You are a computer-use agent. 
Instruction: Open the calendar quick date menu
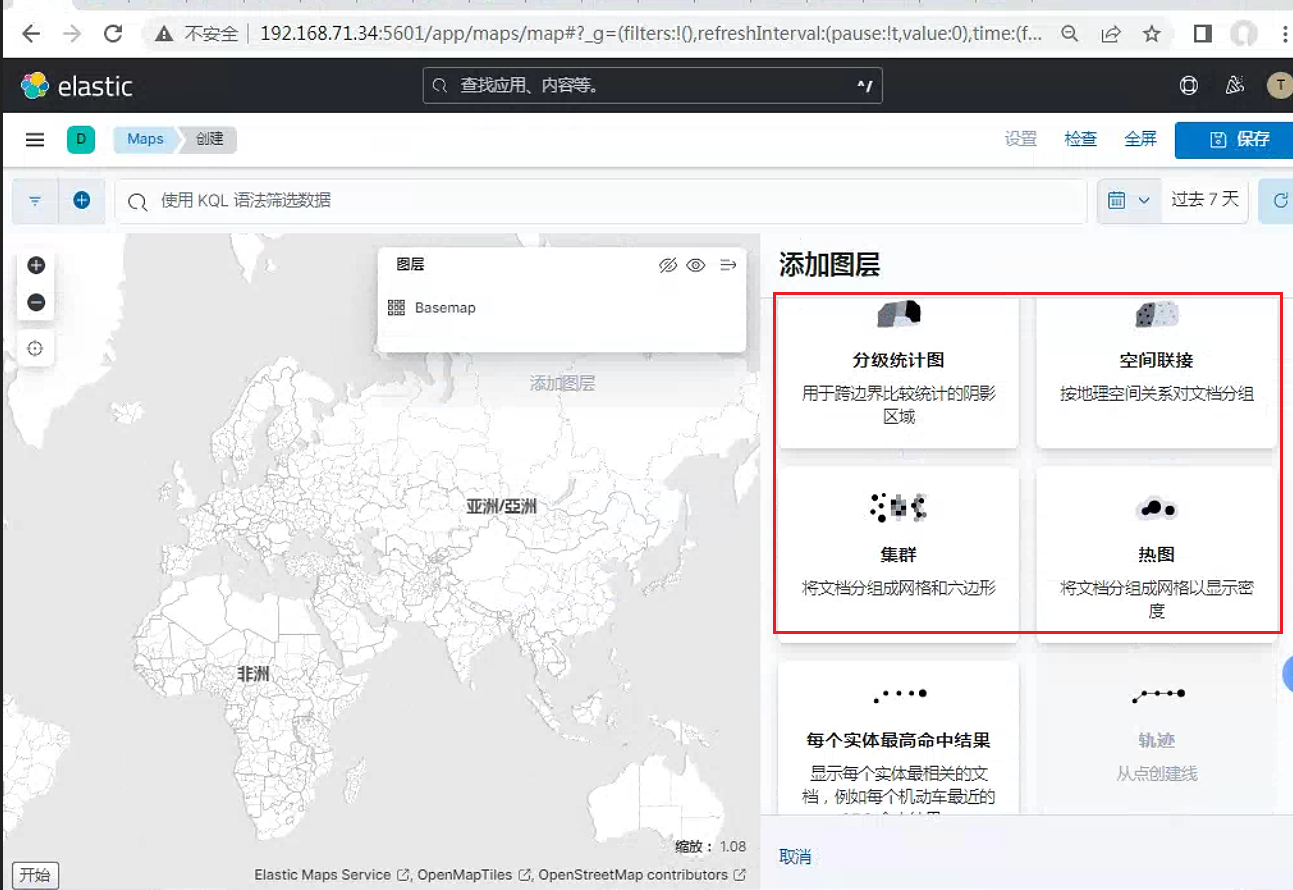1129,201
